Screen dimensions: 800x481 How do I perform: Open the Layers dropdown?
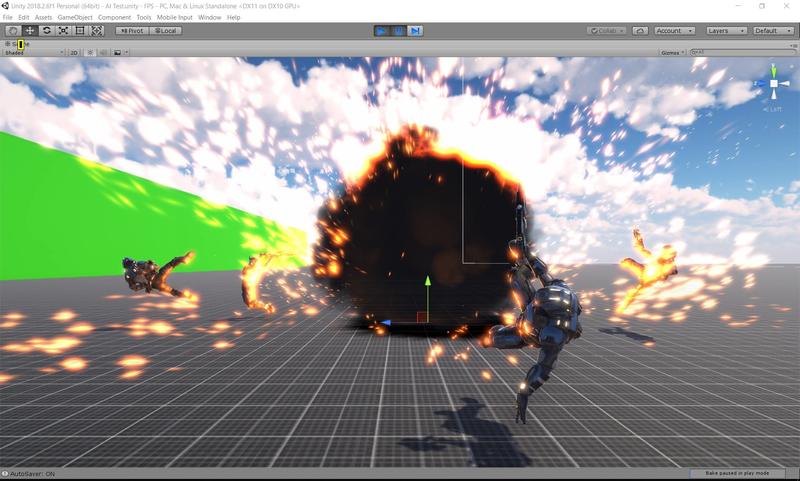click(727, 31)
